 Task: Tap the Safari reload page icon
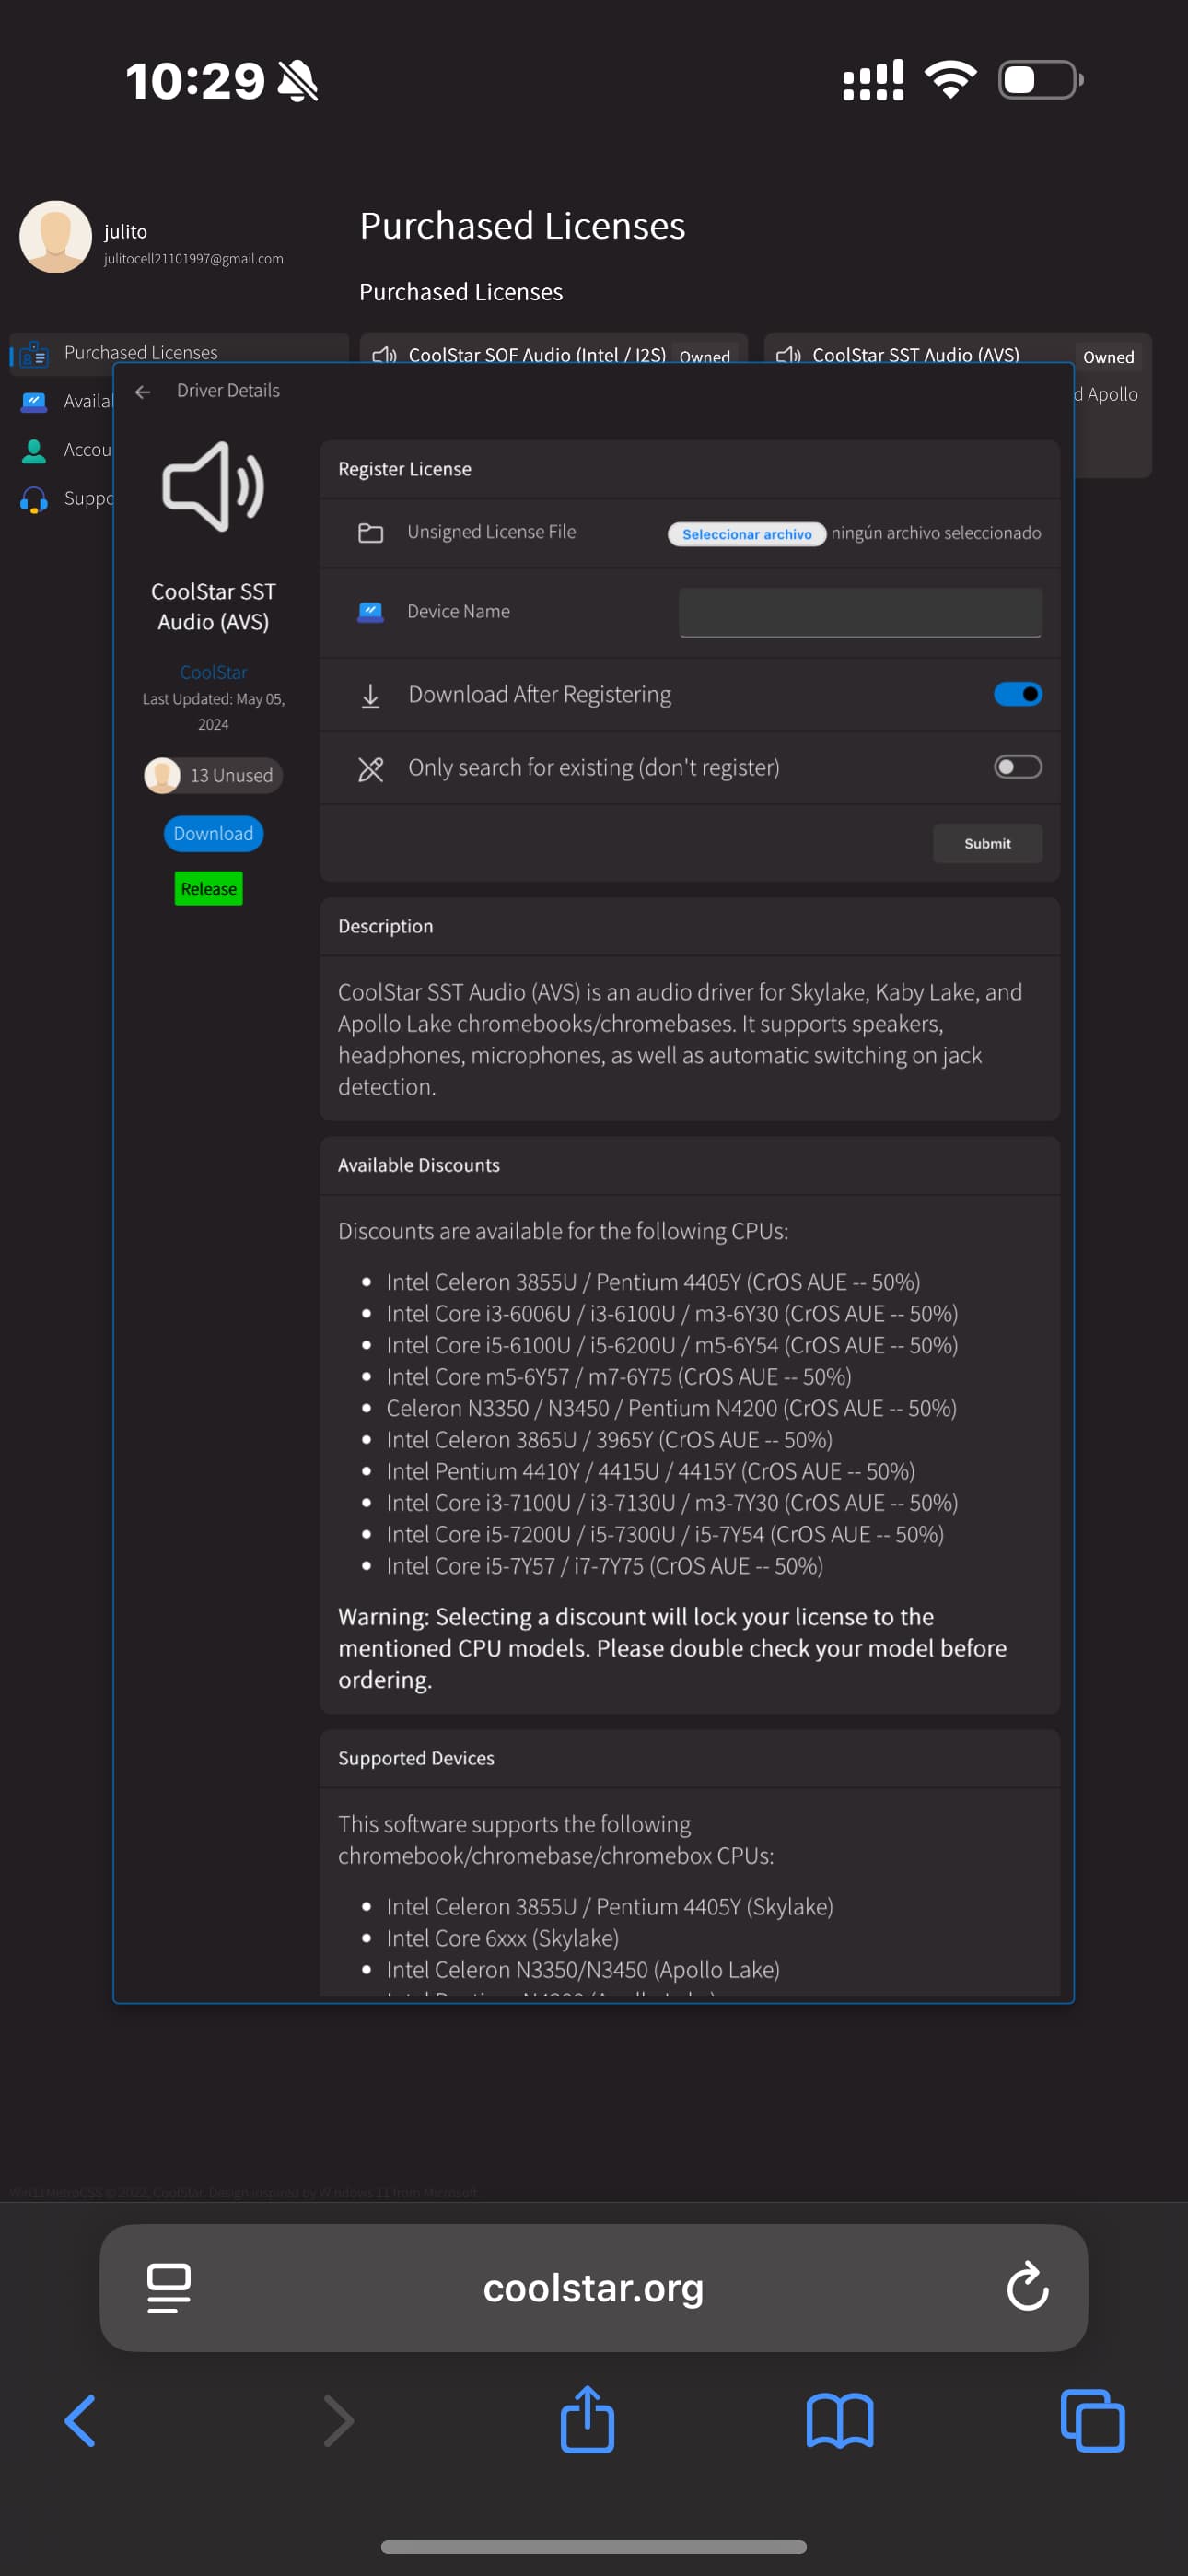[x=1026, y=2287]
